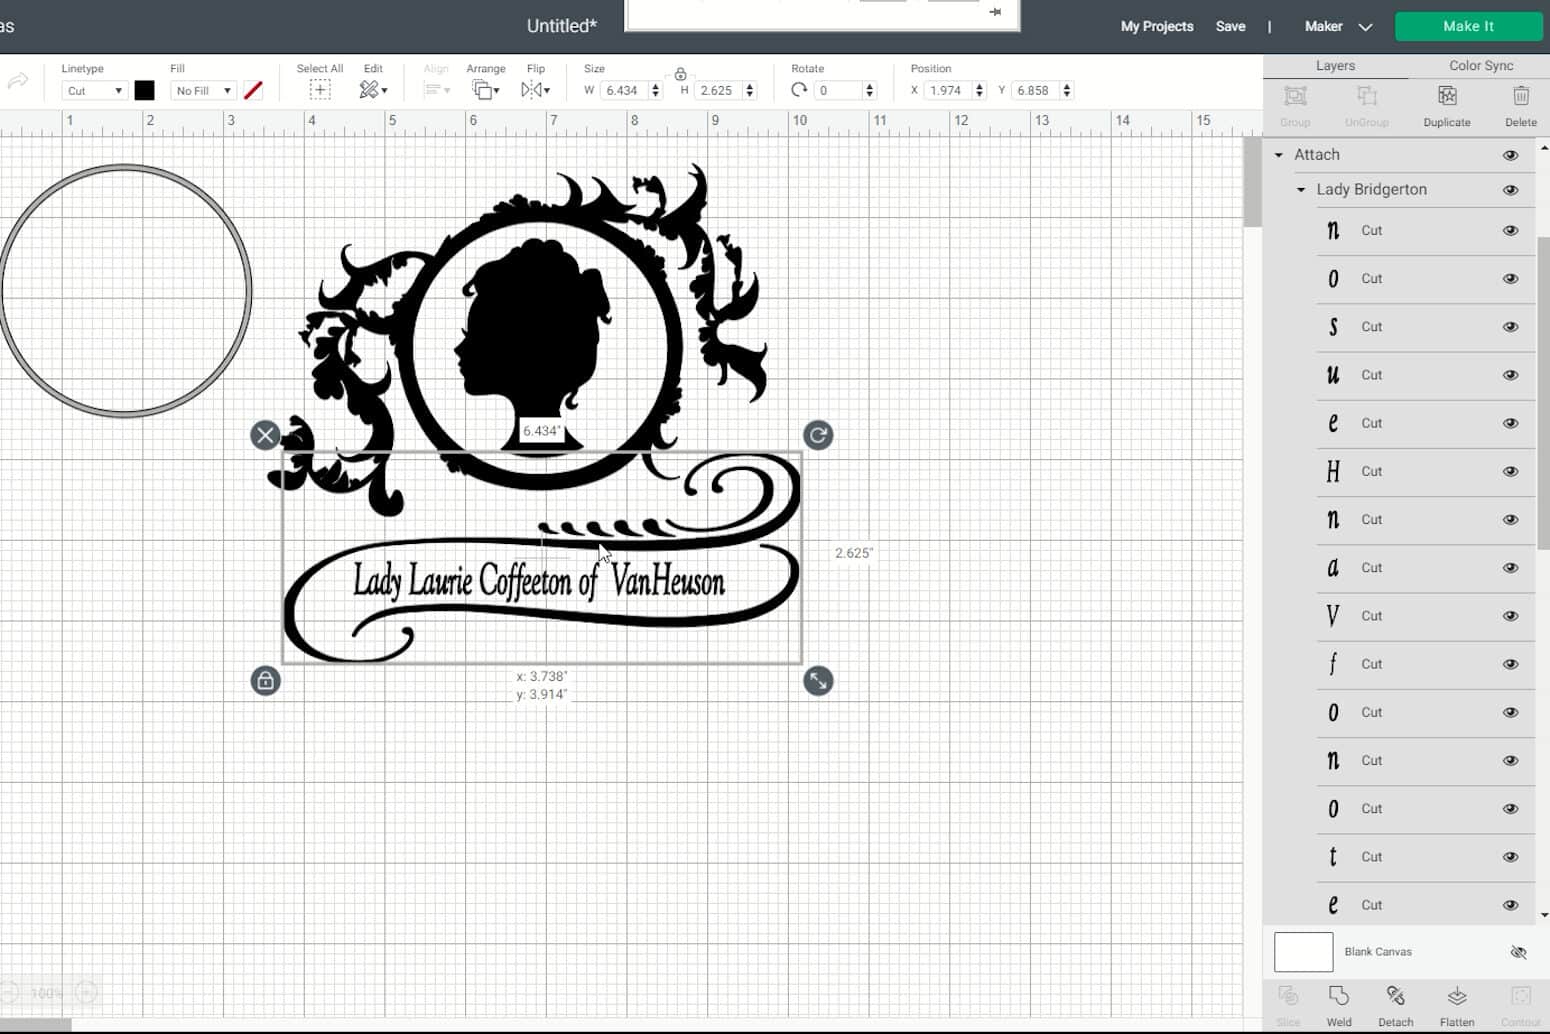The image size is (1550, 1034).
Task: Open the Fill No Fill dropdown
Action: click(203, 91)
